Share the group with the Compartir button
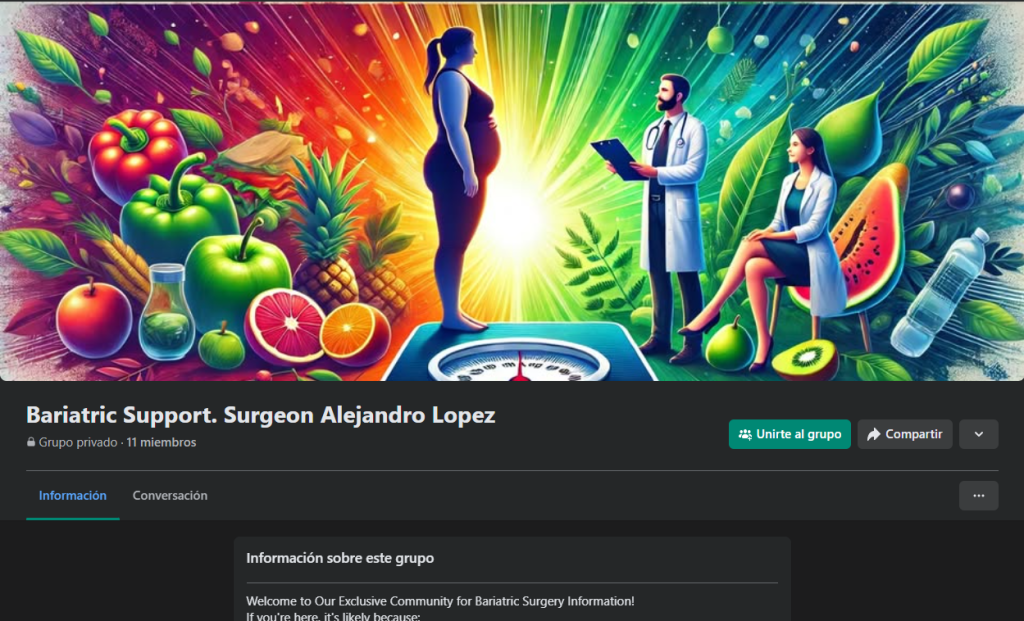 905,434
